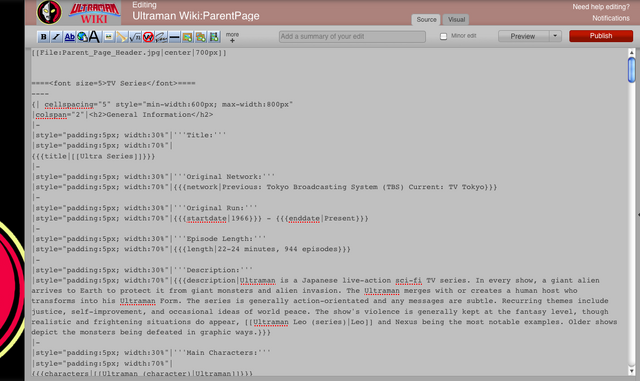
Task: Apply italic text formatting
Action: pos(56,37)
